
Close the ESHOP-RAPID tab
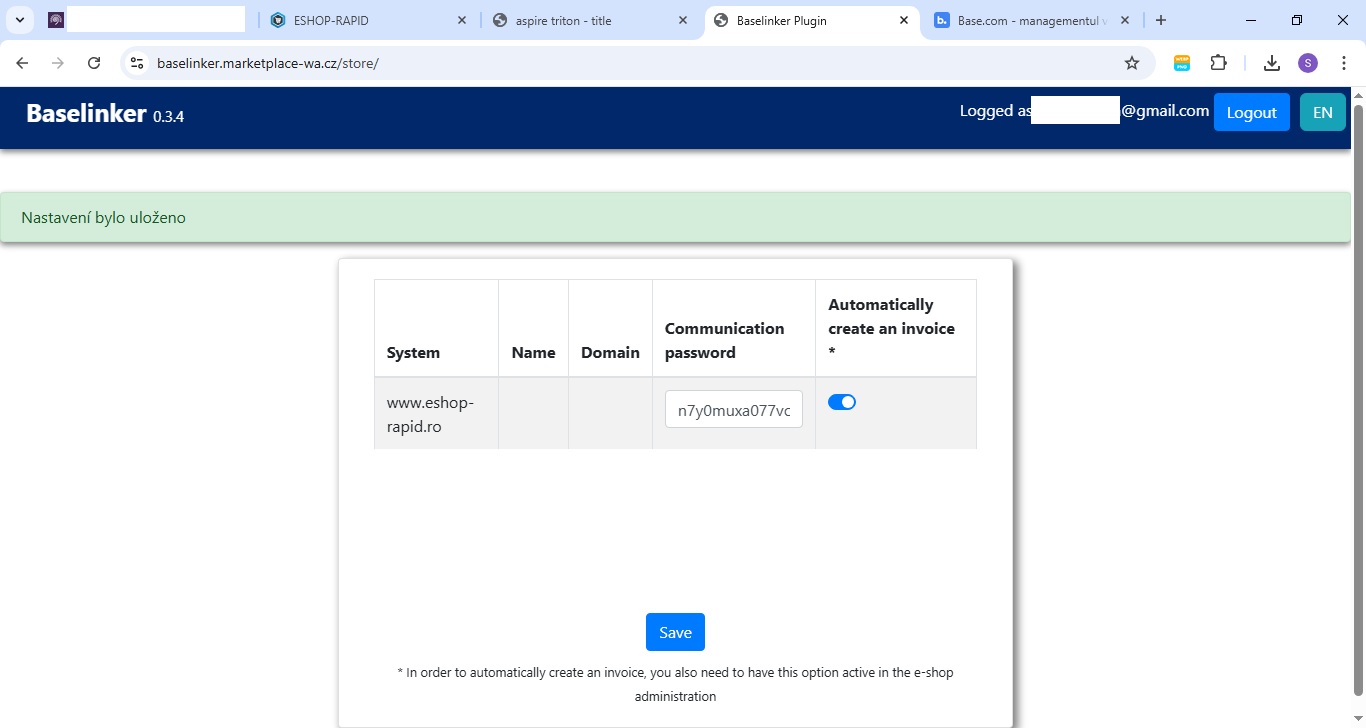(x=461, y=20)
